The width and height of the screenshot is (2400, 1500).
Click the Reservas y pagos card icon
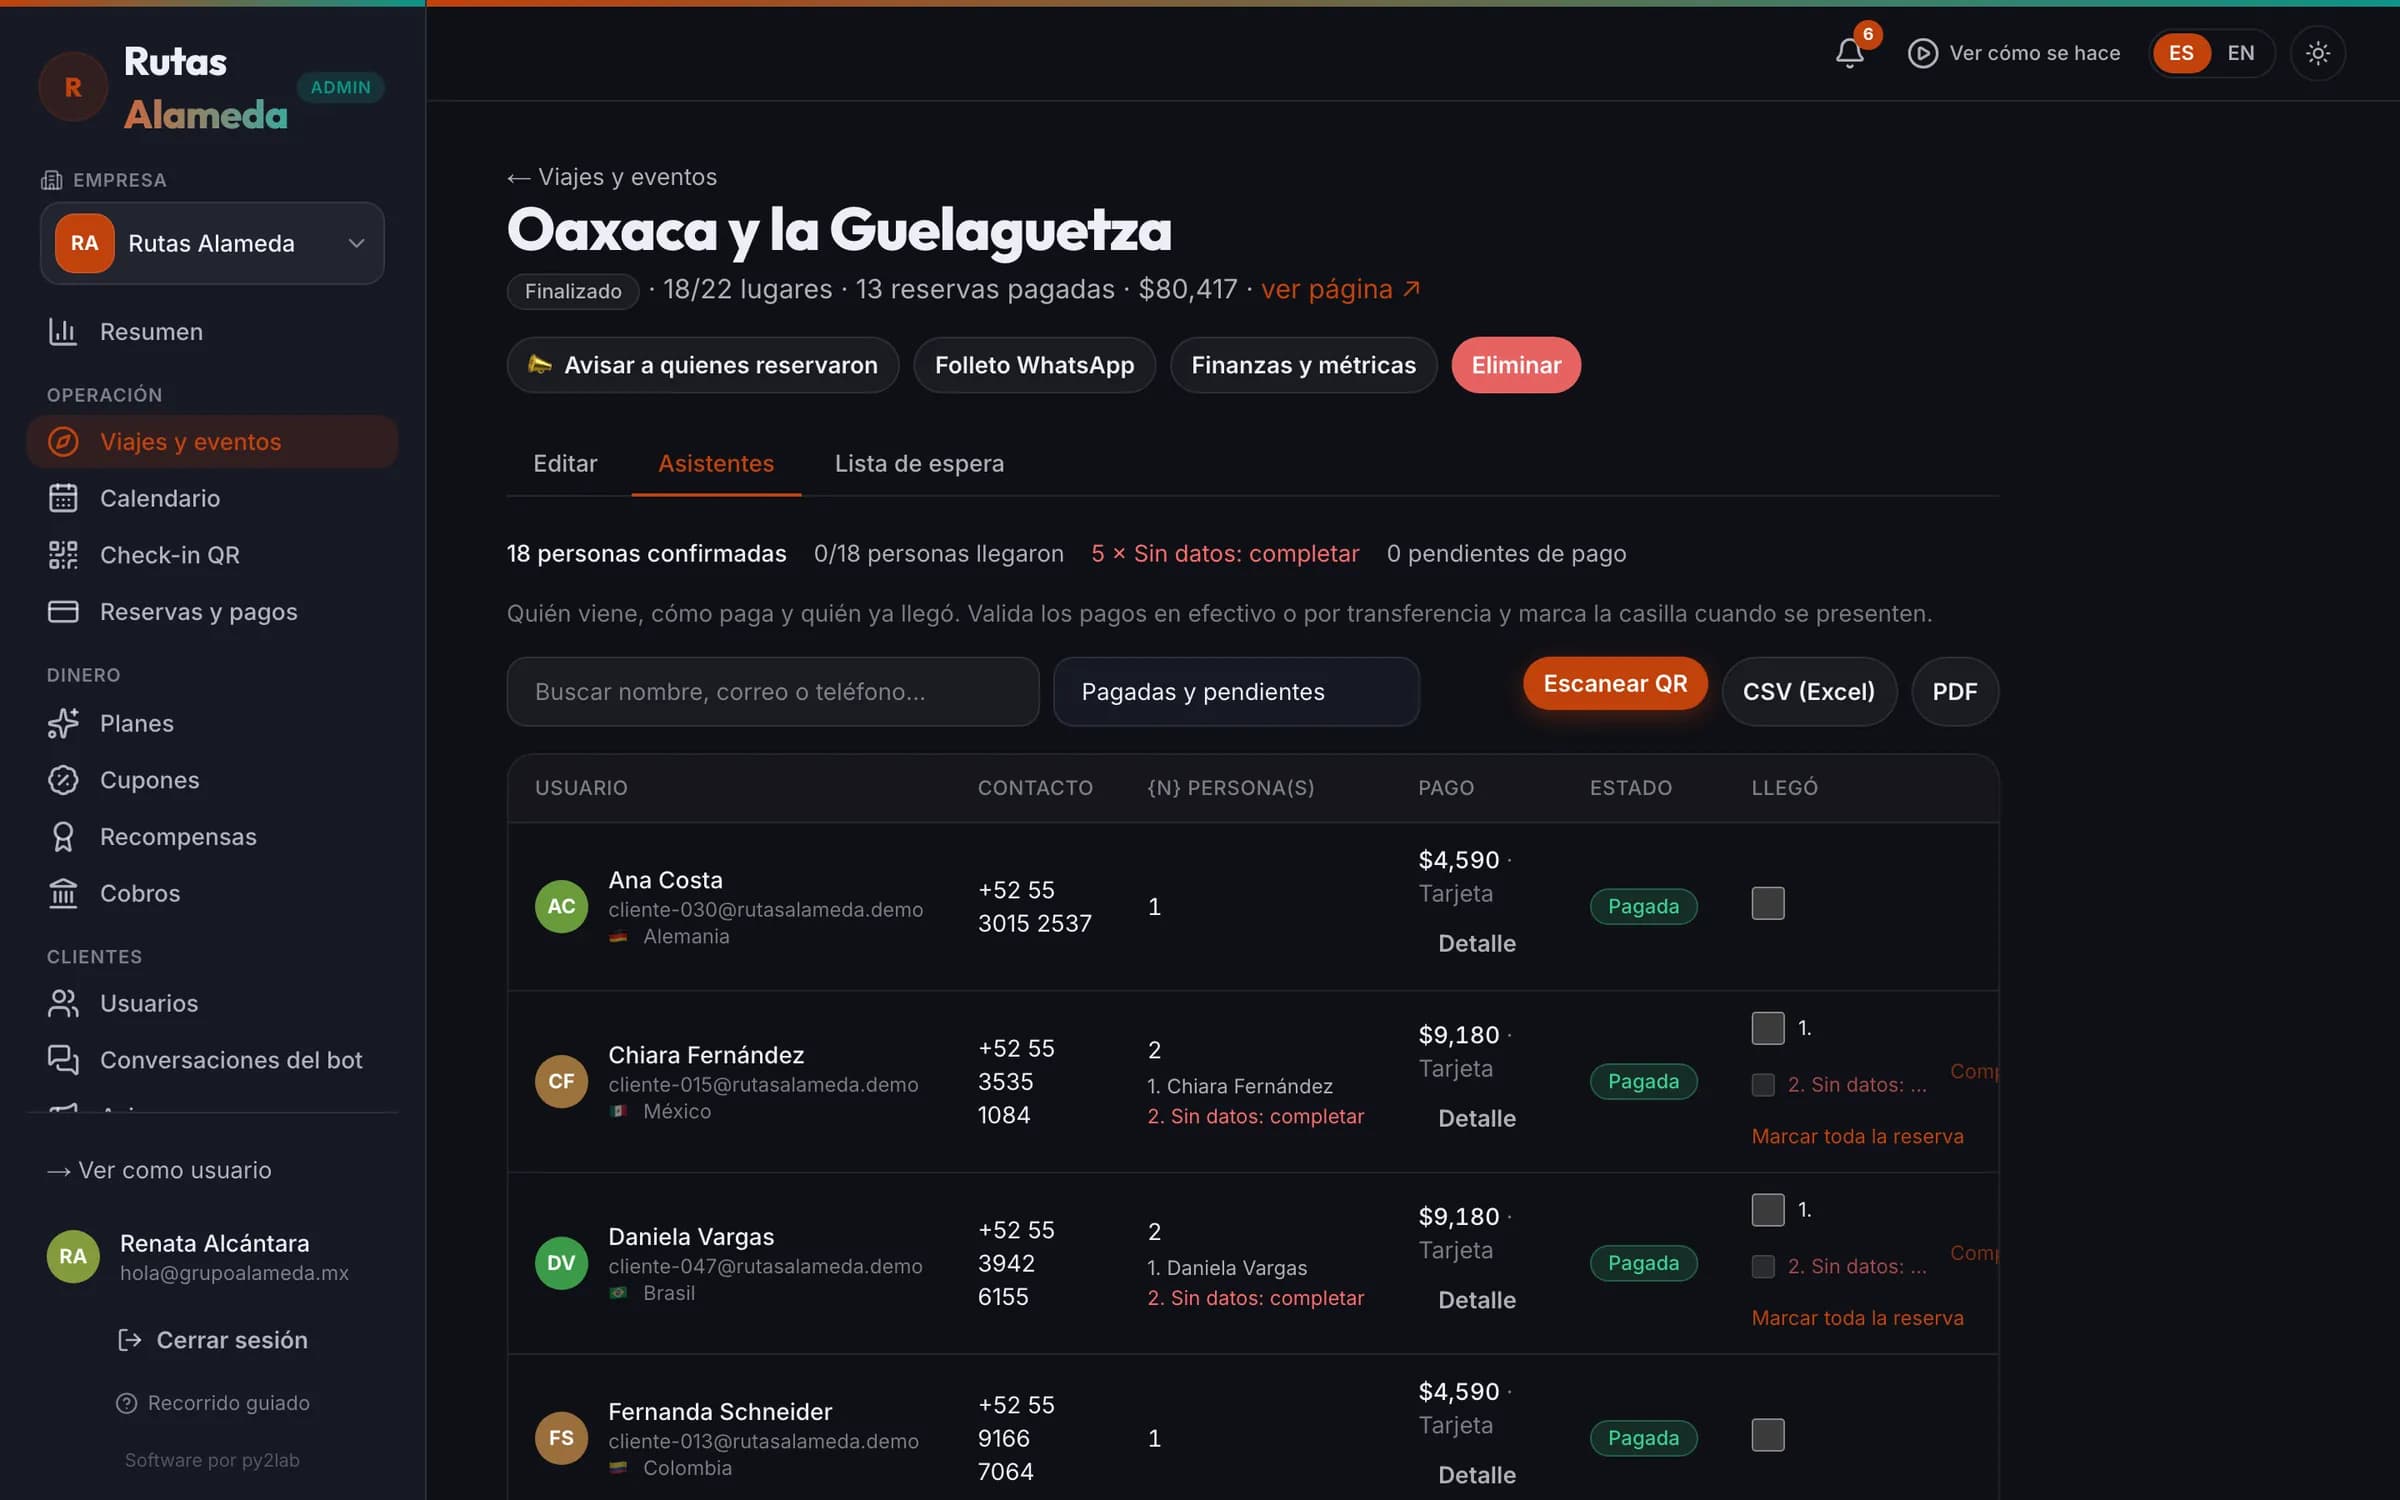pos(63,611)
